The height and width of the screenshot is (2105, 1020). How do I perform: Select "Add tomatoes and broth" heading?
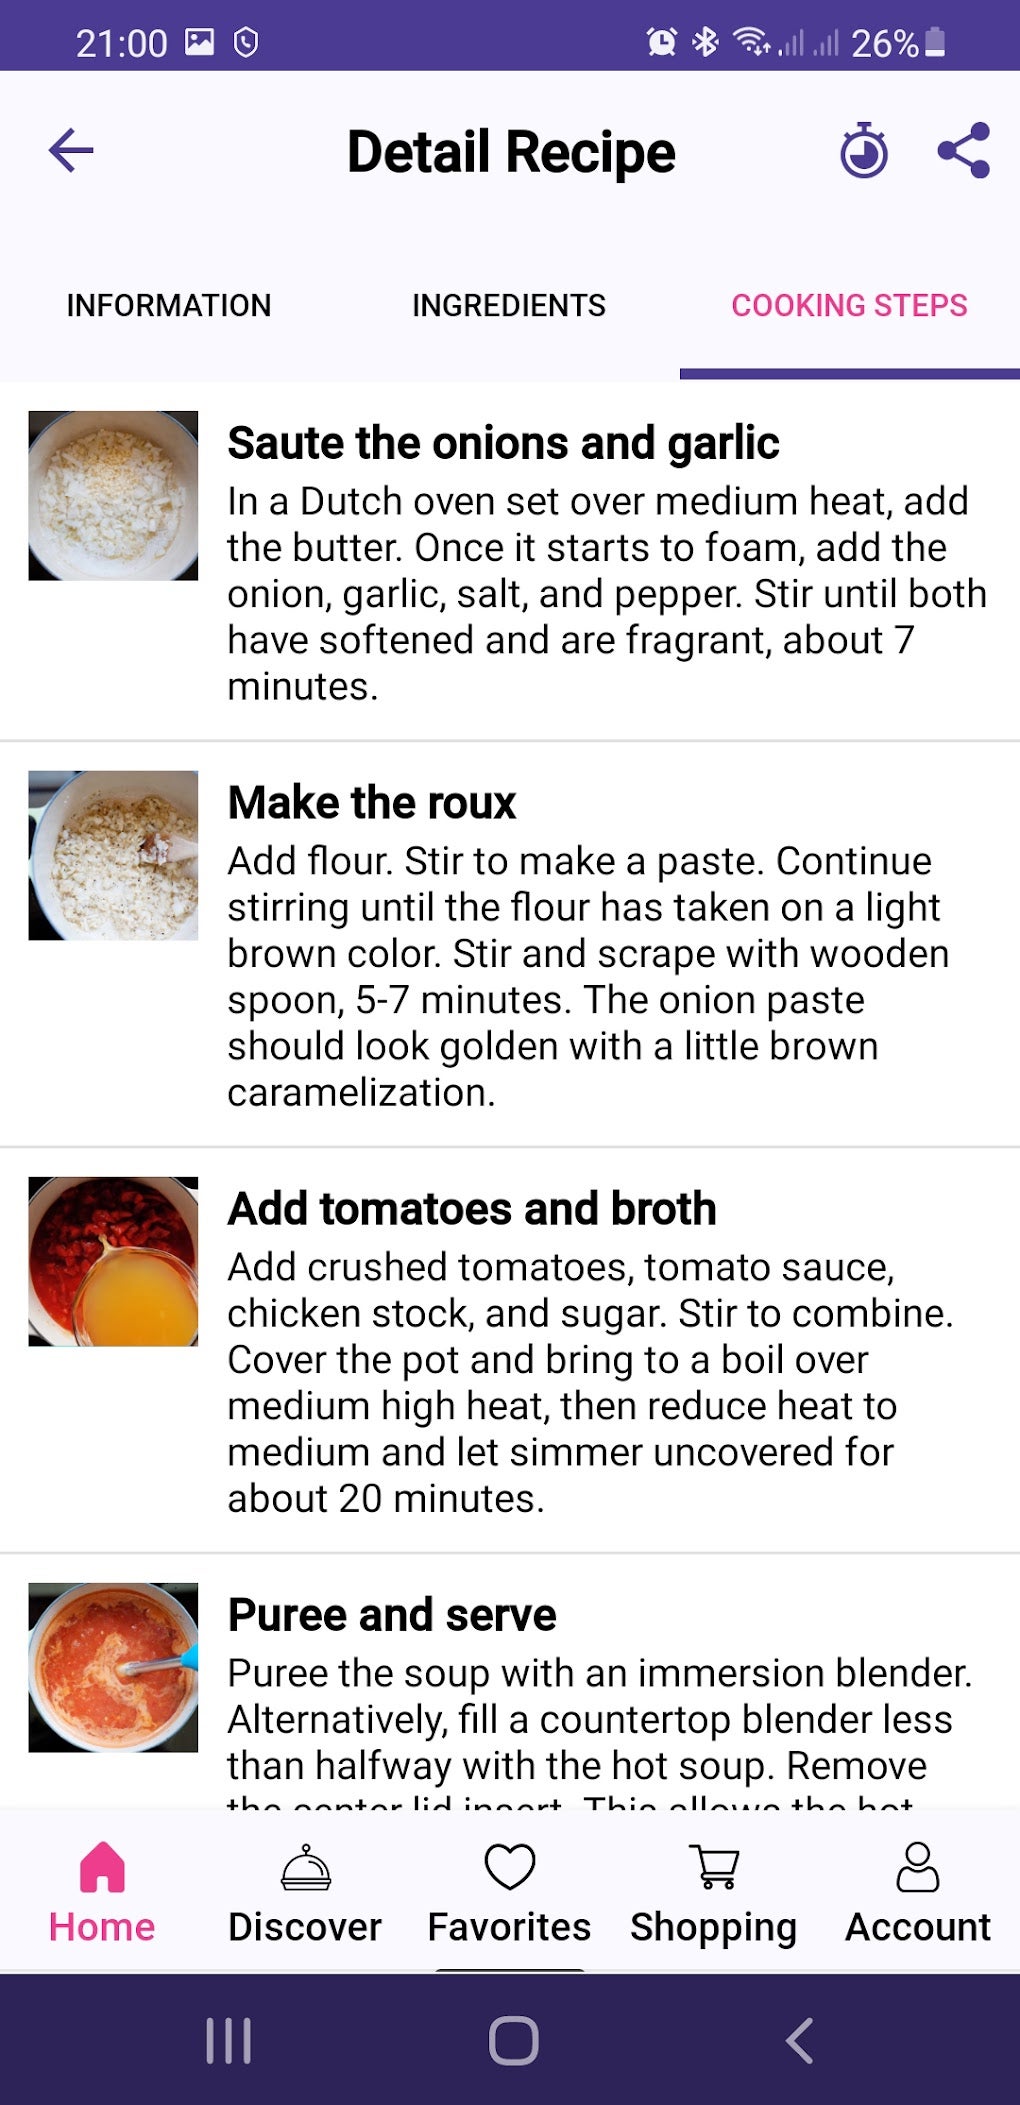(472, 1209)
